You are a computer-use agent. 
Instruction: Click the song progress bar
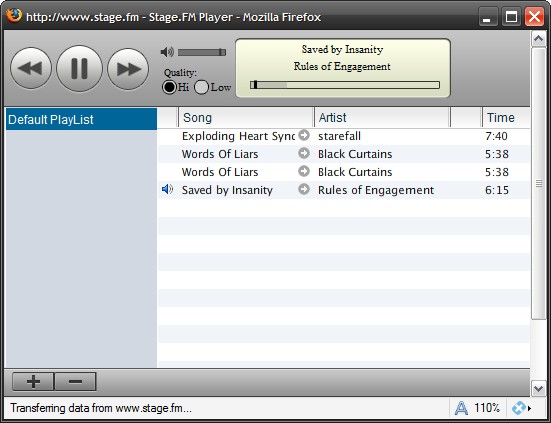[x=345, y=85]
